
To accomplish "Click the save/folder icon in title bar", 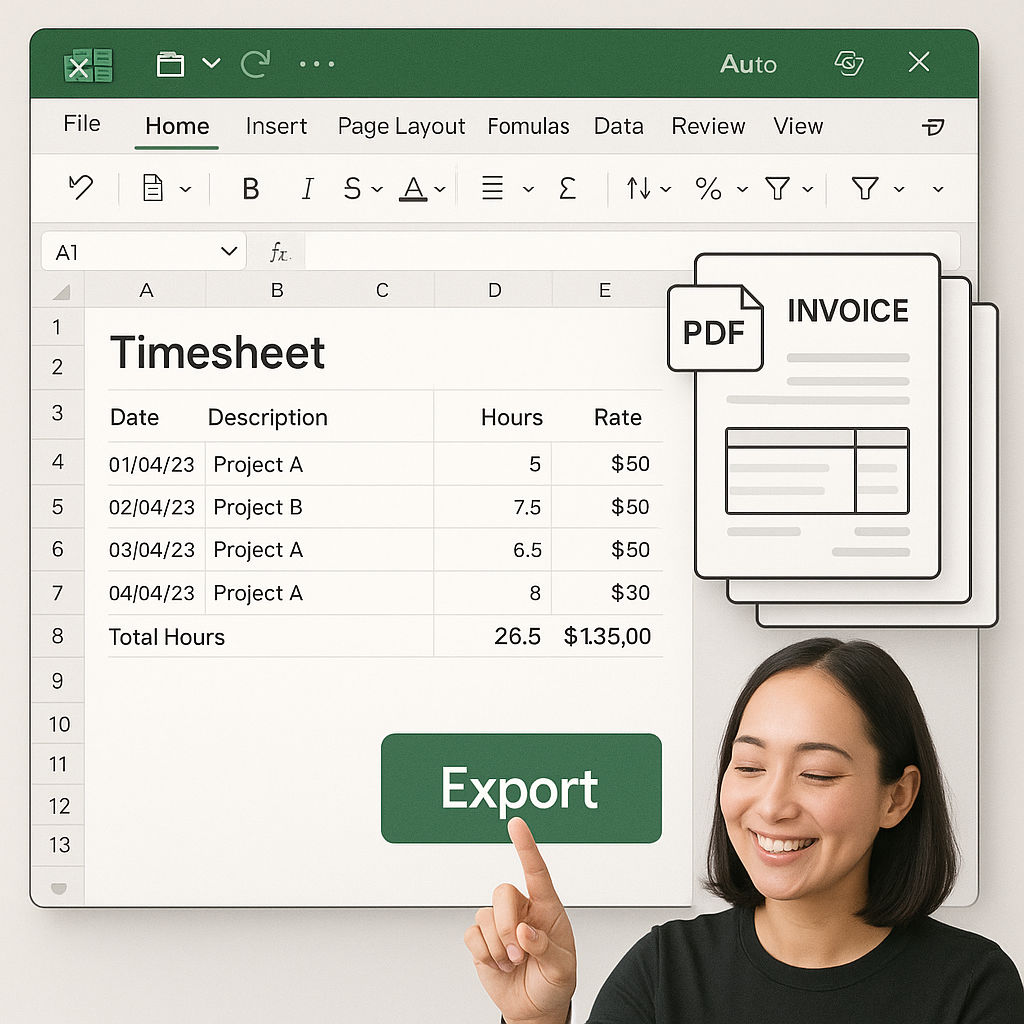I will [x=170, y=64].
